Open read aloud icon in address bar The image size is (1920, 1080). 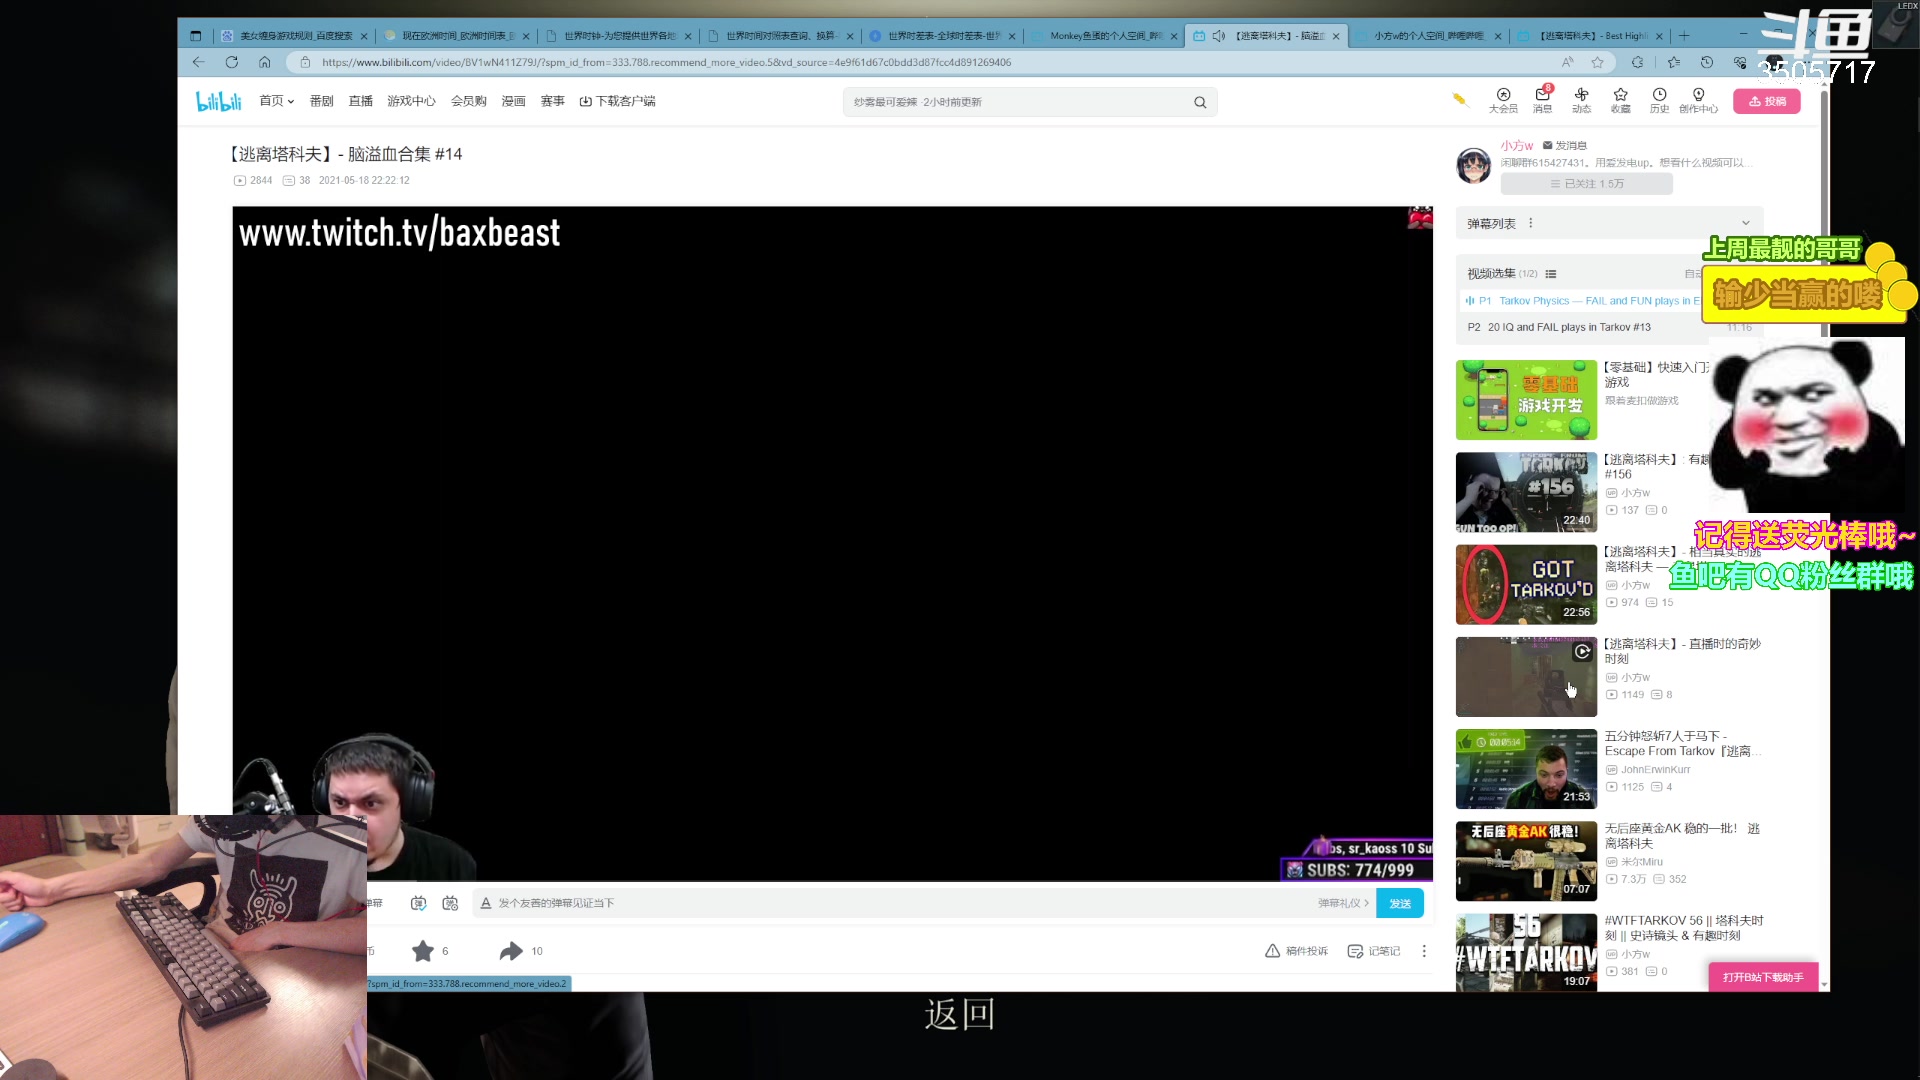pyautogui.click(x=1567, y=62)
